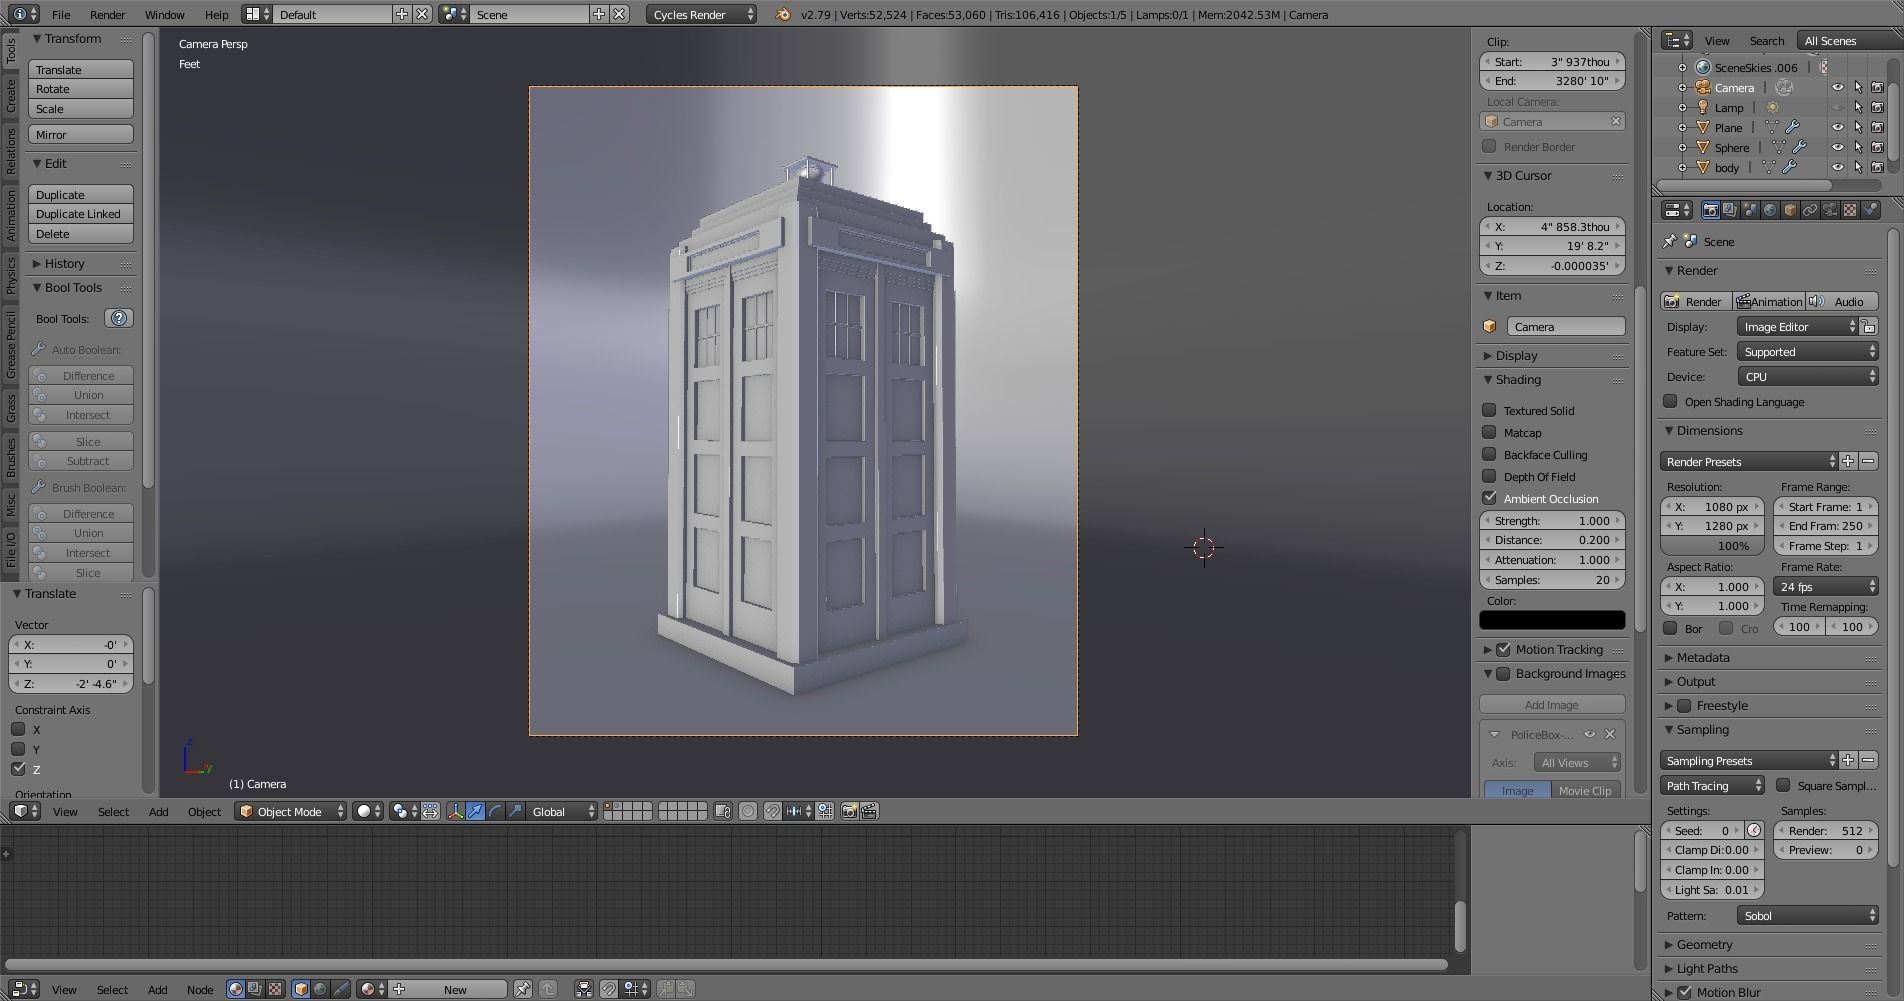Click the Duplicate Linked button

pyautogui.click(x=81, y=213)
